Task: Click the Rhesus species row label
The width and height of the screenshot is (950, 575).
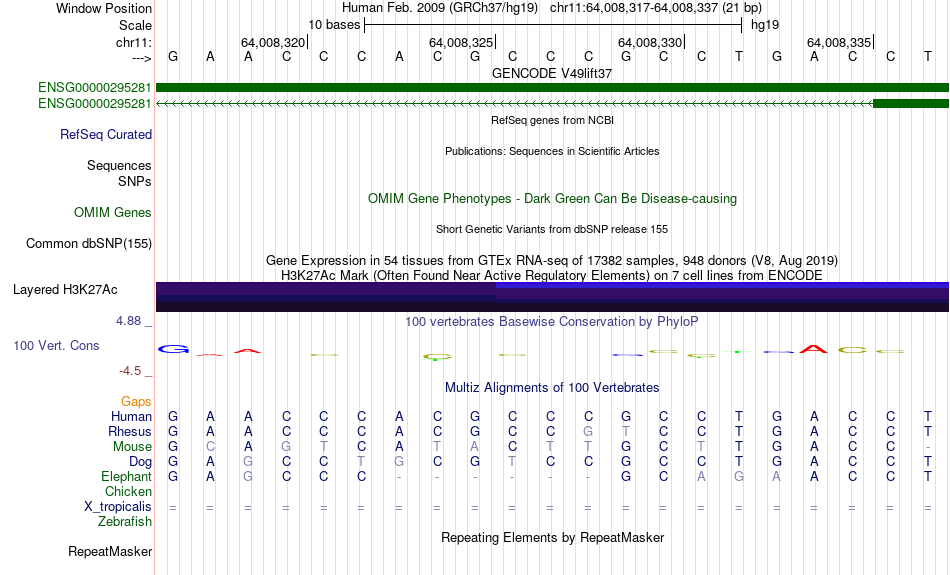Action: (x=130, y=431)
